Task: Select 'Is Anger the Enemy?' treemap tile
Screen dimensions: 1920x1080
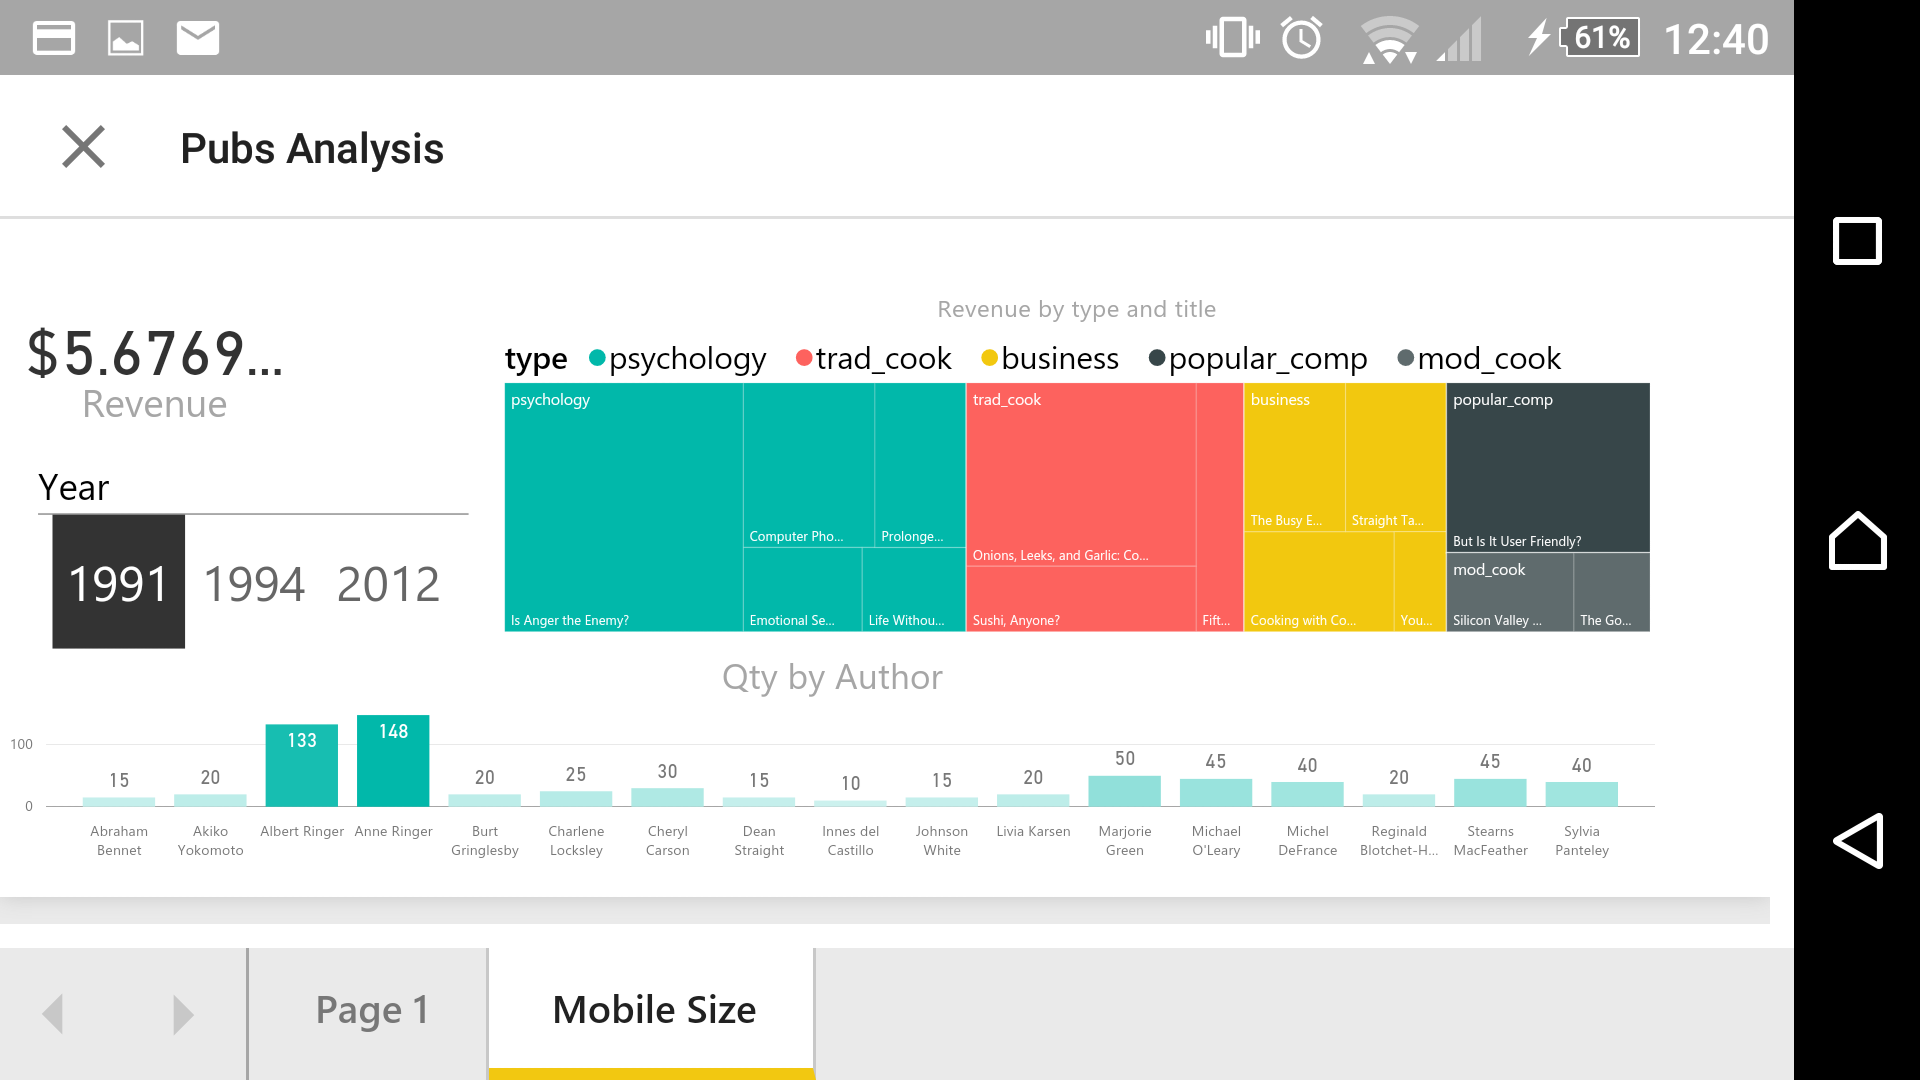Action: point(624,507)
